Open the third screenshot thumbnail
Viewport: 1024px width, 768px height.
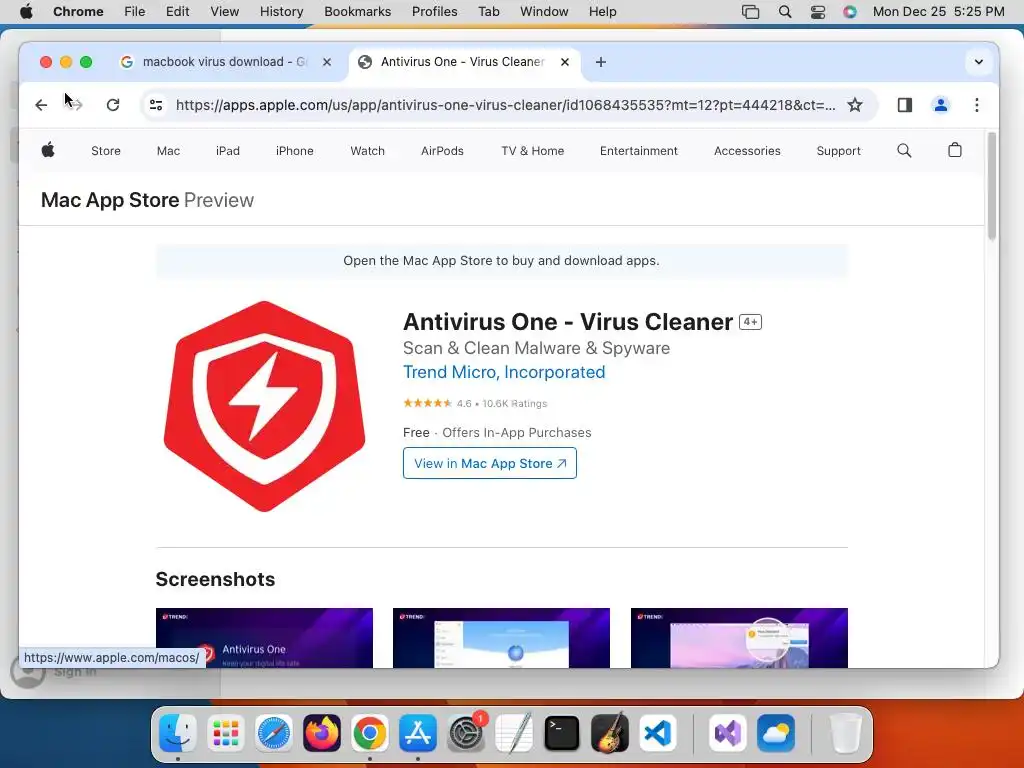pyautogui.click(x=739, y=638)
